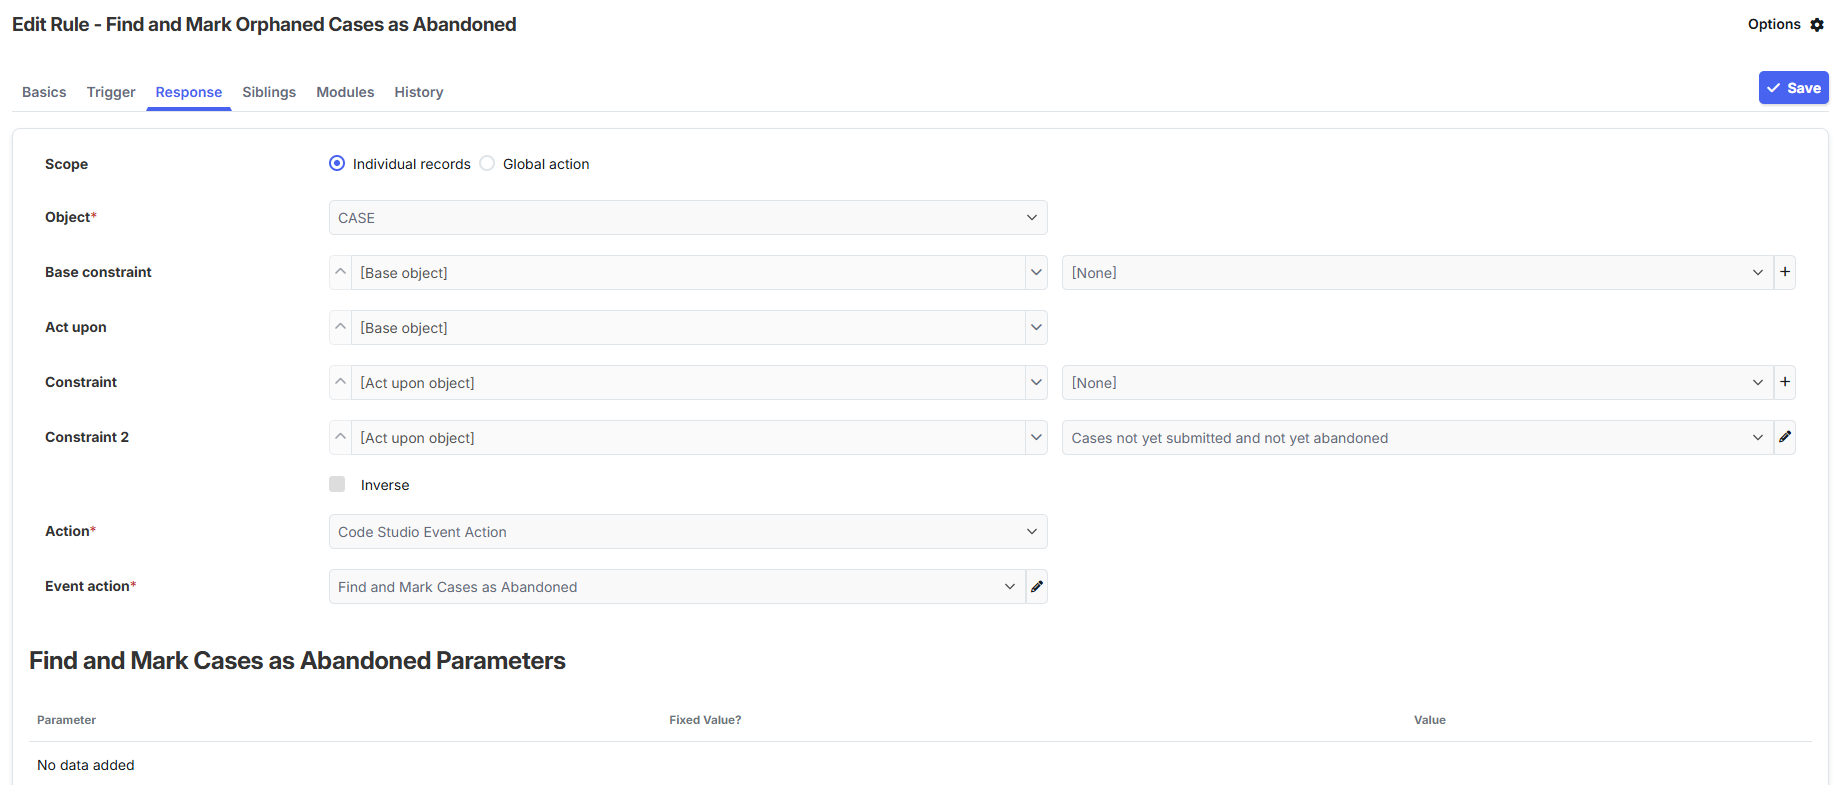1845x785 pixels.
Task: Go to the History tab
Action: click(x=418, y=92)
